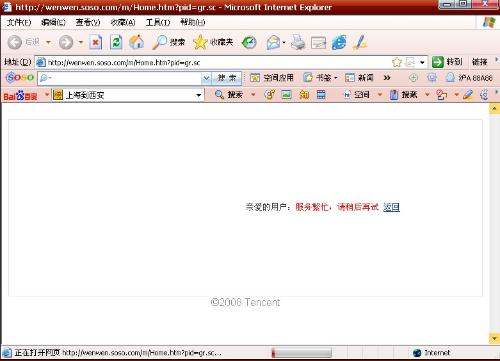Click the 返回 return link
The width and height of the screenshot is (500, 361).
coord(391,207)
